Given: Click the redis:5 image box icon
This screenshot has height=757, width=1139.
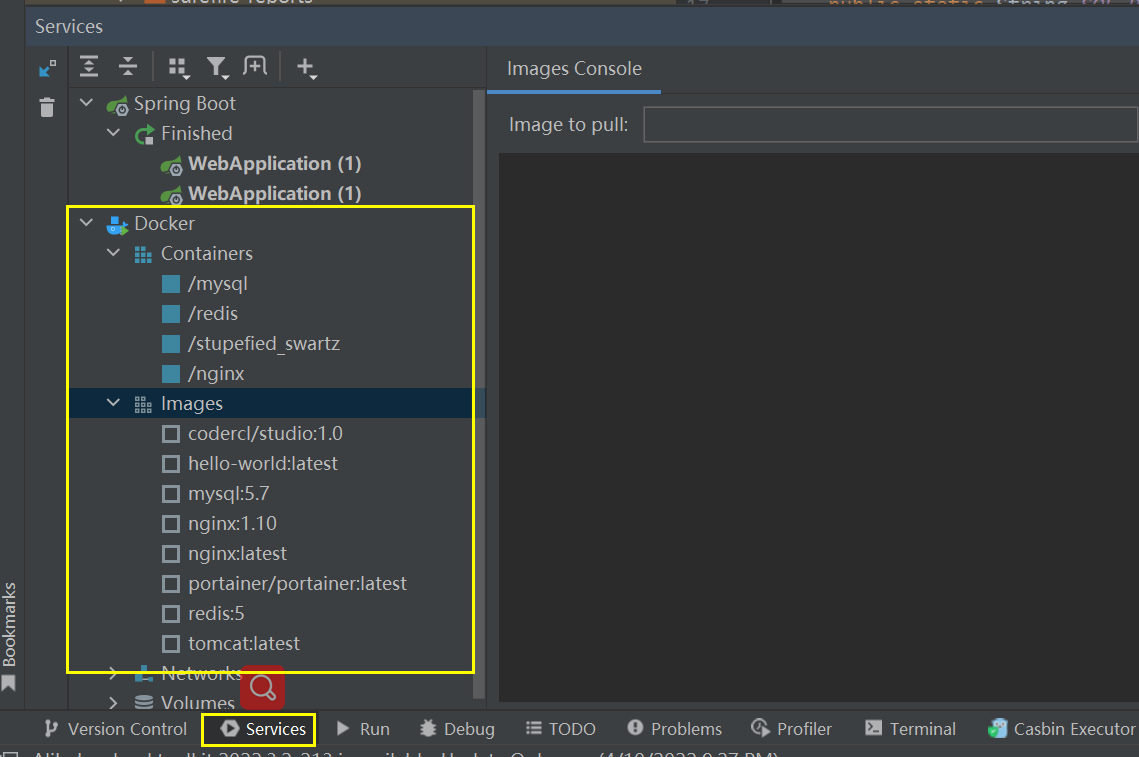Looking at the screenshot, I should click(x=171, y=614).
